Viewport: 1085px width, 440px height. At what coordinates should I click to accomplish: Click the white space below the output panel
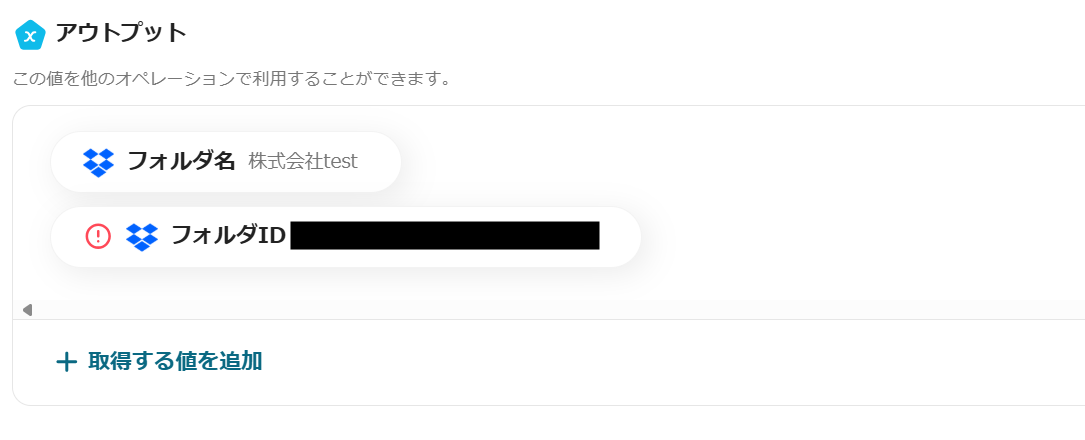[542, 423]
